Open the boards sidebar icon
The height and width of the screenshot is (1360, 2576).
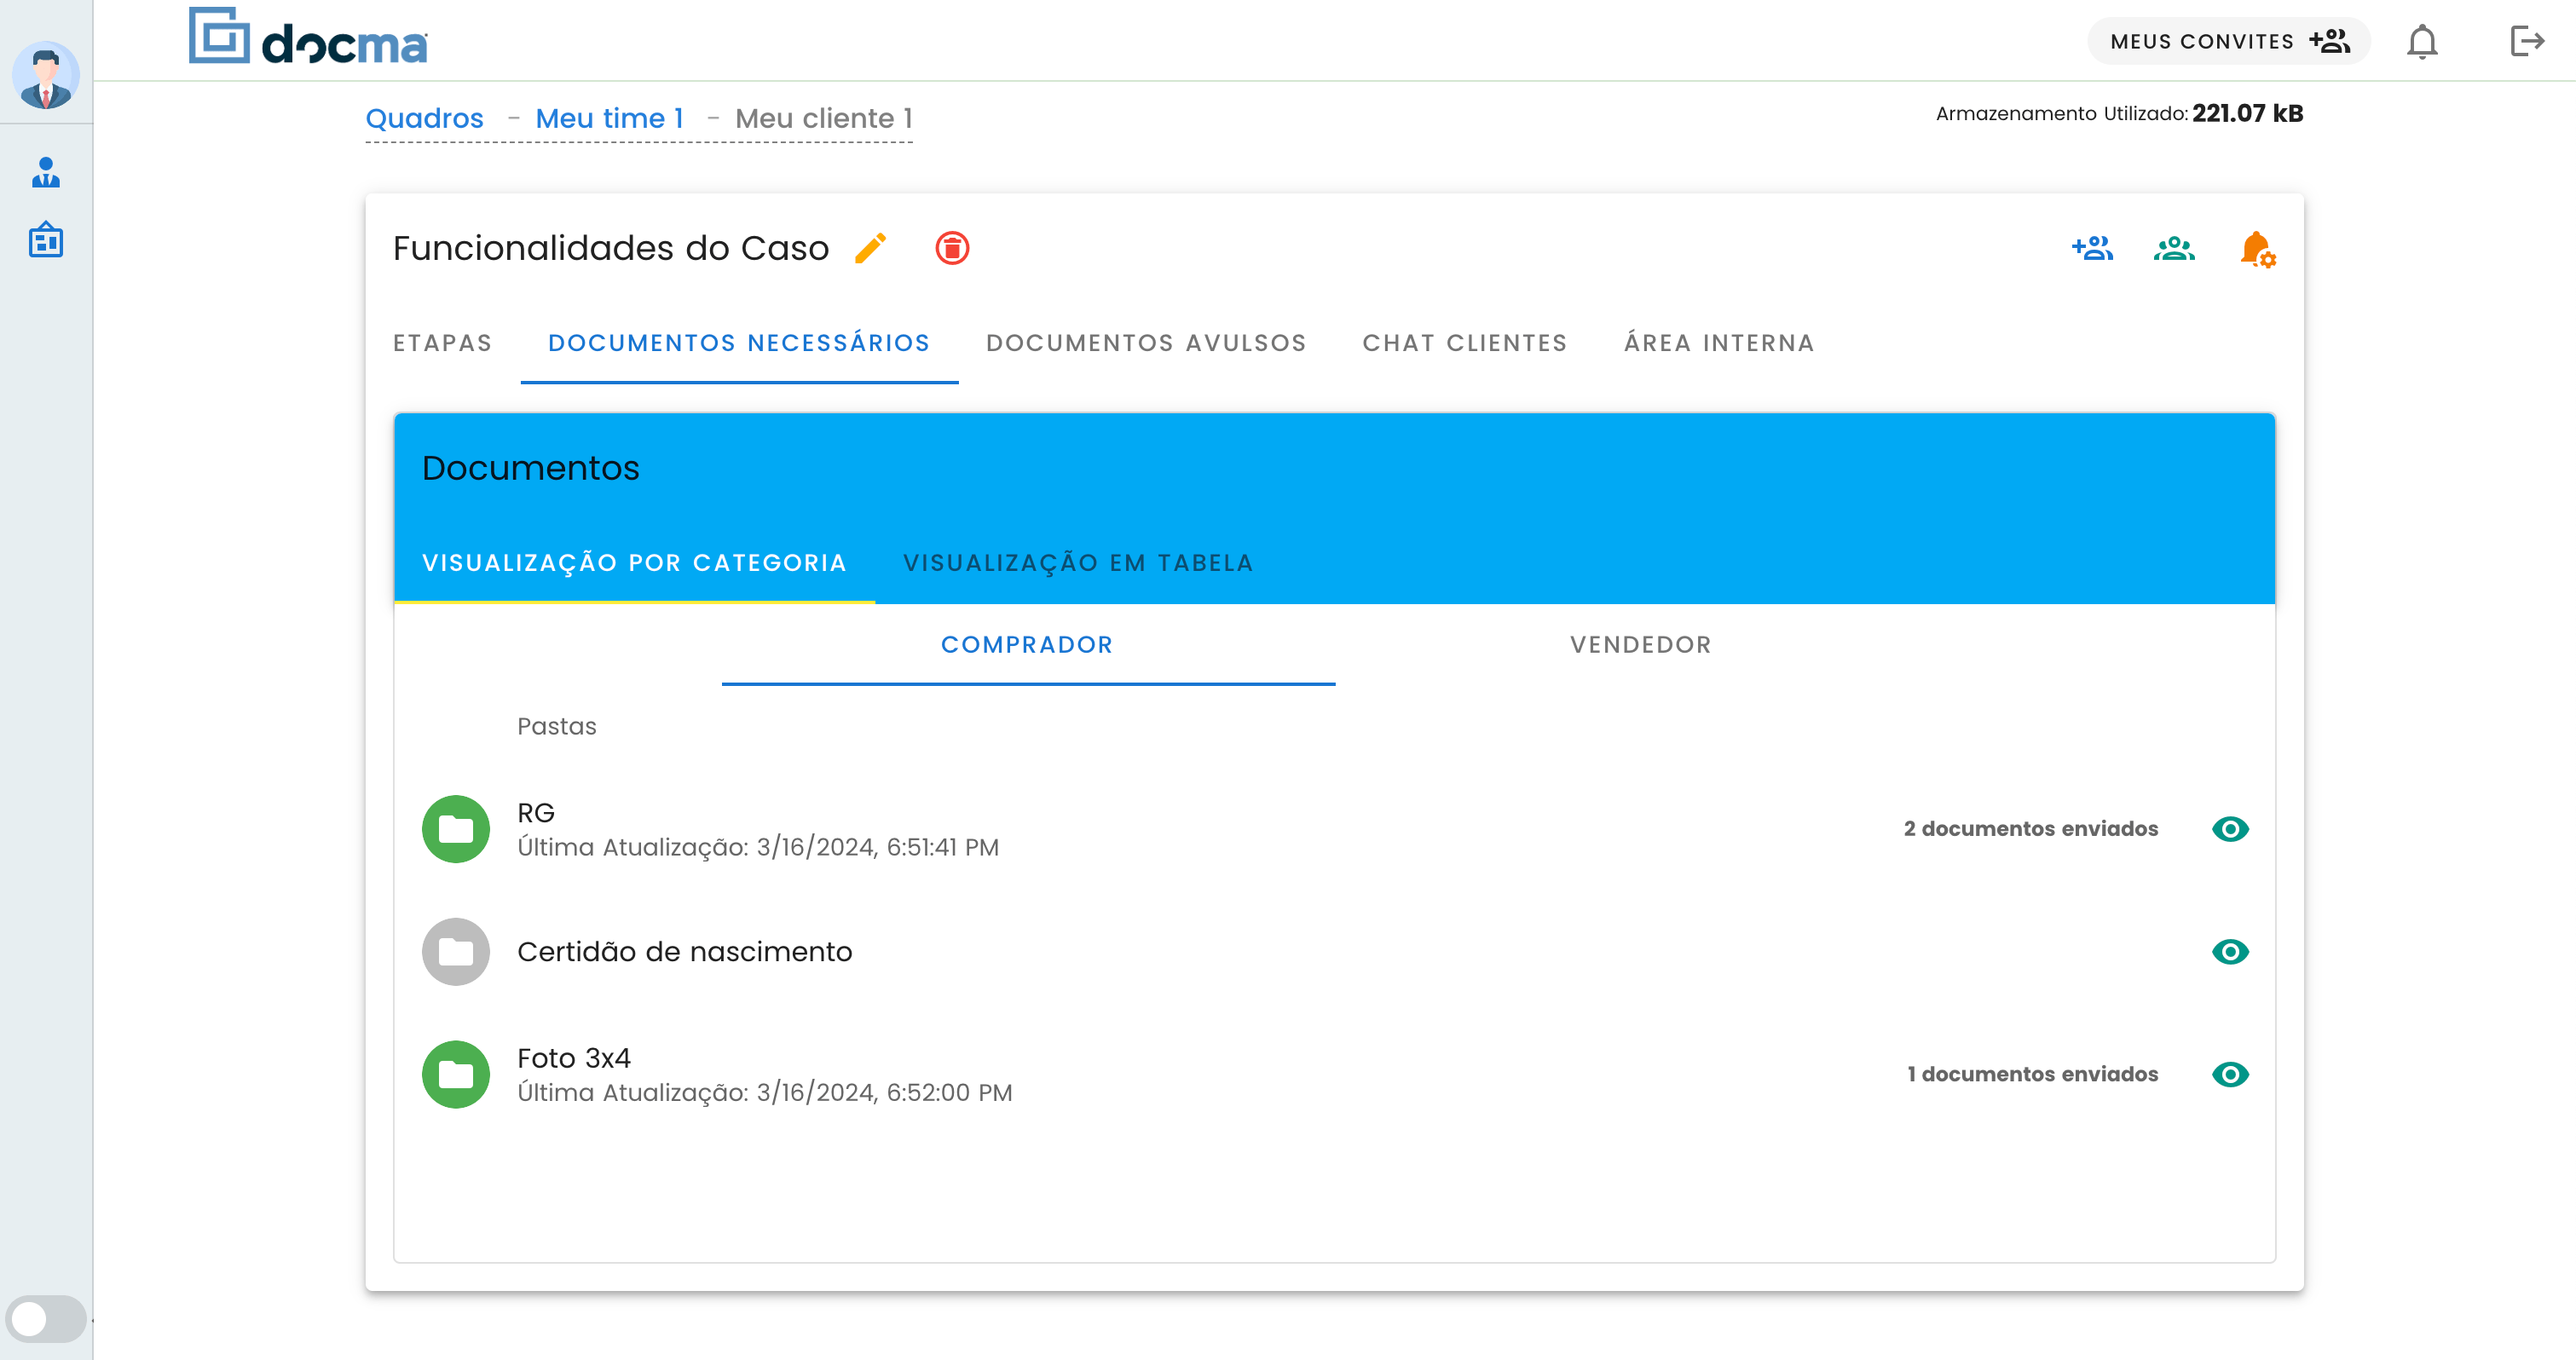click(x=46, y=240)
